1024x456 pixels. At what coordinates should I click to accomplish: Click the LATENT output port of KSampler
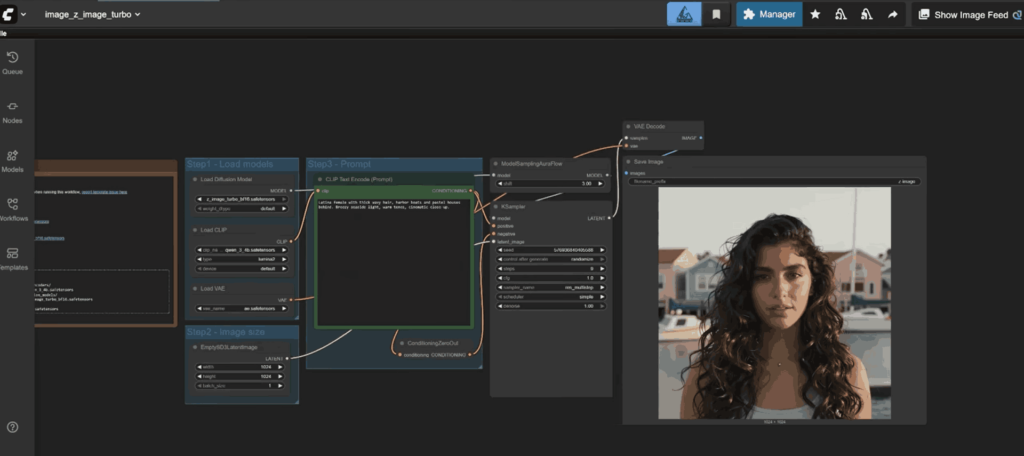609,218
